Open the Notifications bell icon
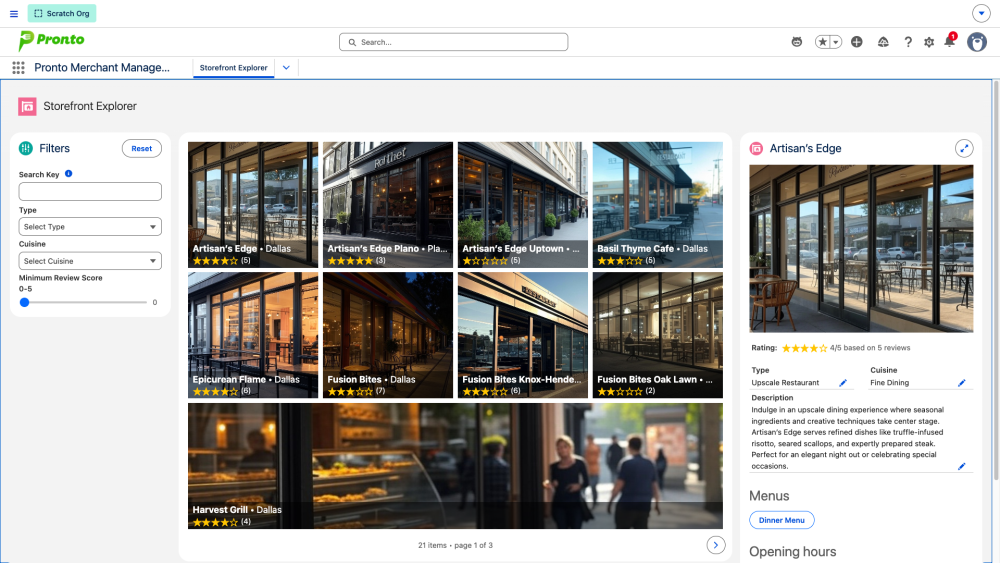 [949, 41]
